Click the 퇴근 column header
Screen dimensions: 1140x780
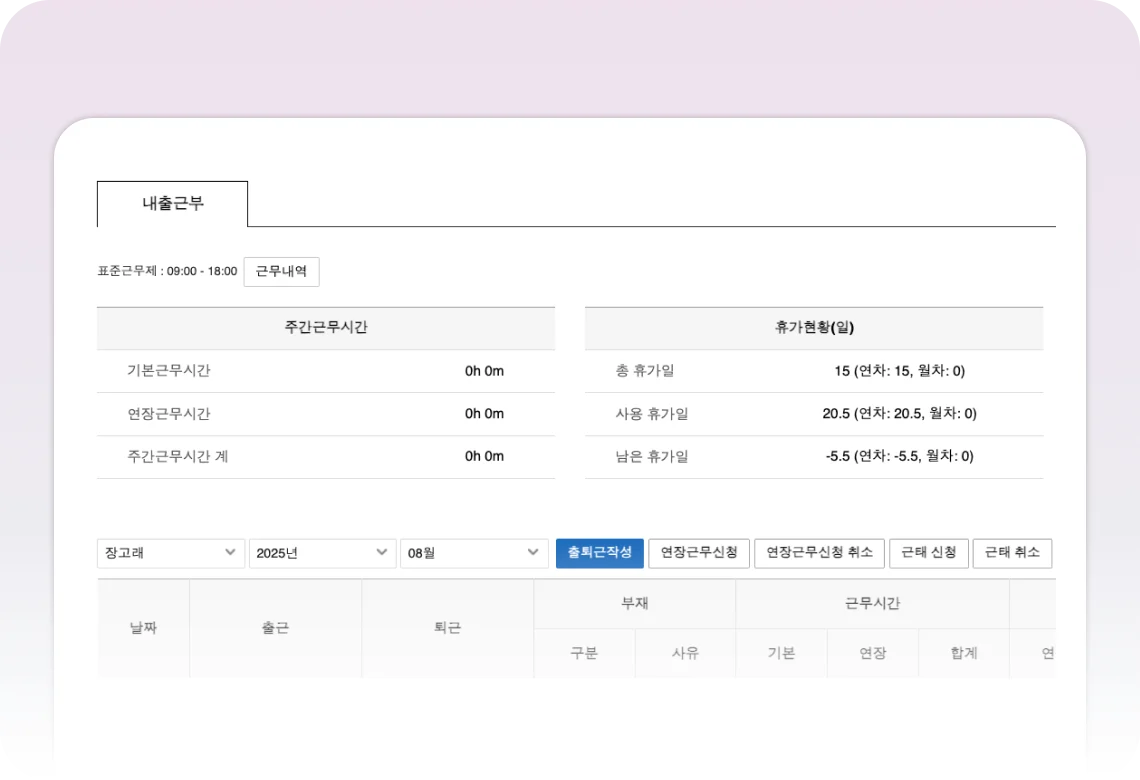448,628
